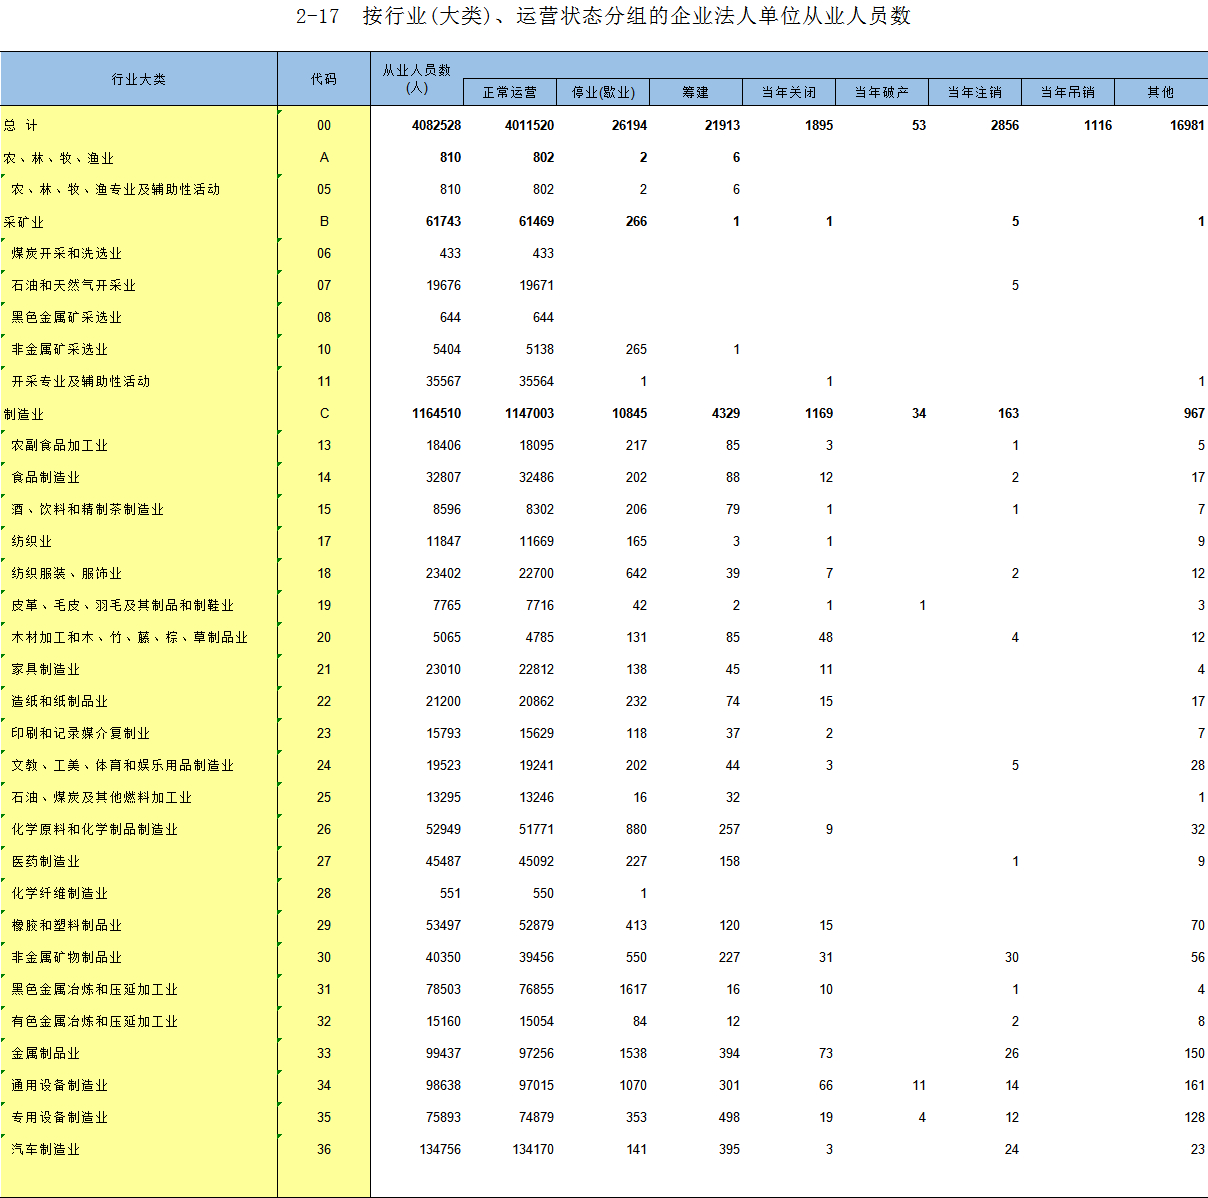Click the 文教、工美、体育和娱乐用品制造业 label
The image size is (1208, 1198).
pyautogui.click(x=122, y=765)
